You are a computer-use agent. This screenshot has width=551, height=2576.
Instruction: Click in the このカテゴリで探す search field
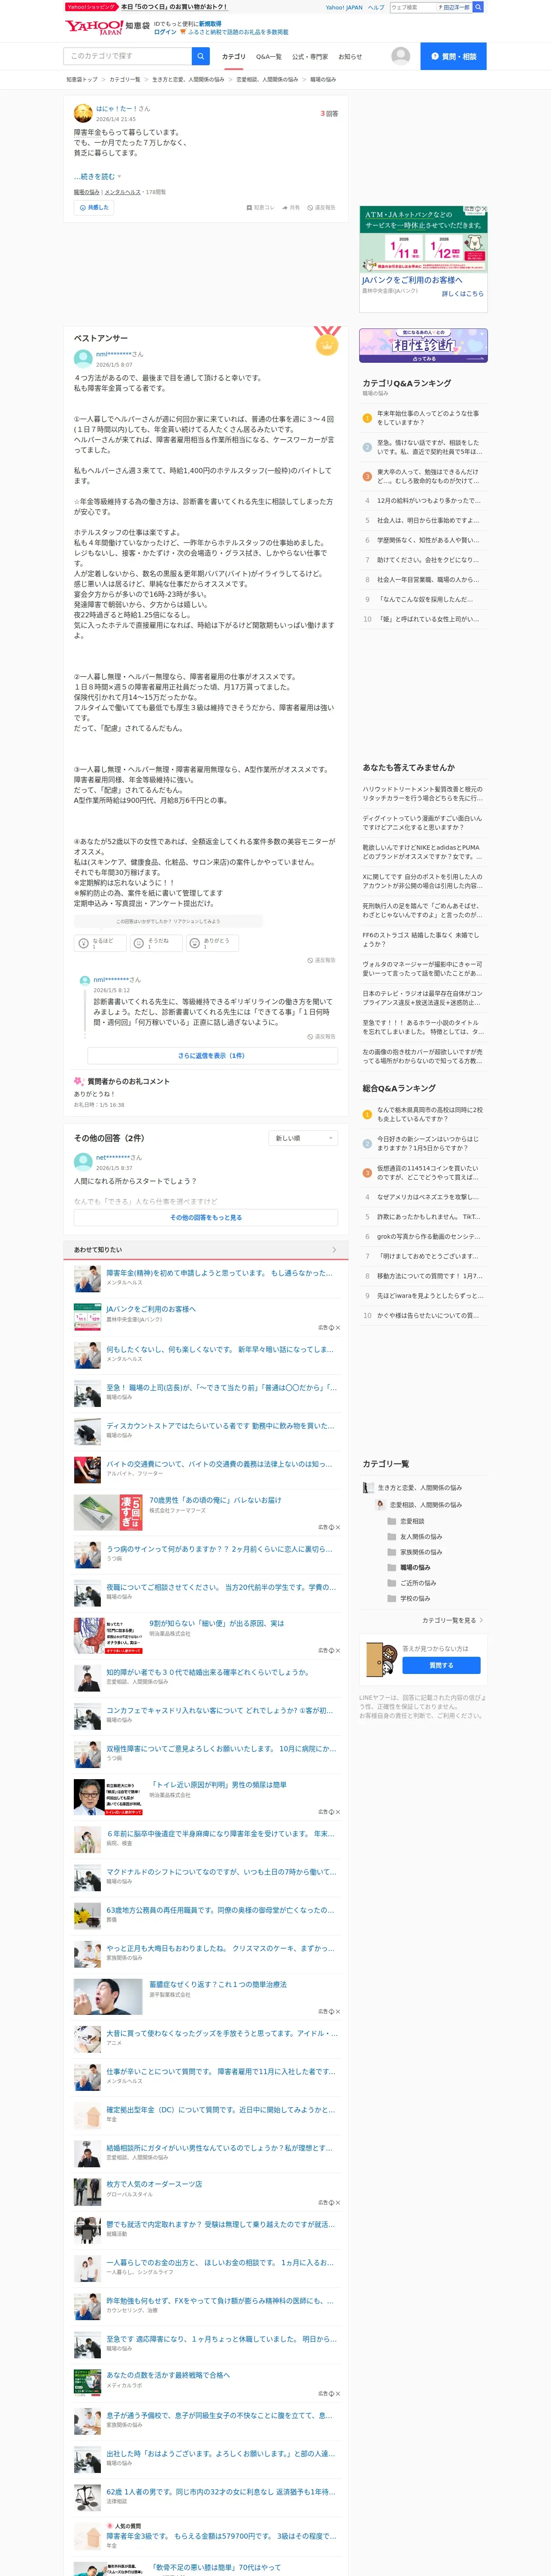coord(128,56)
